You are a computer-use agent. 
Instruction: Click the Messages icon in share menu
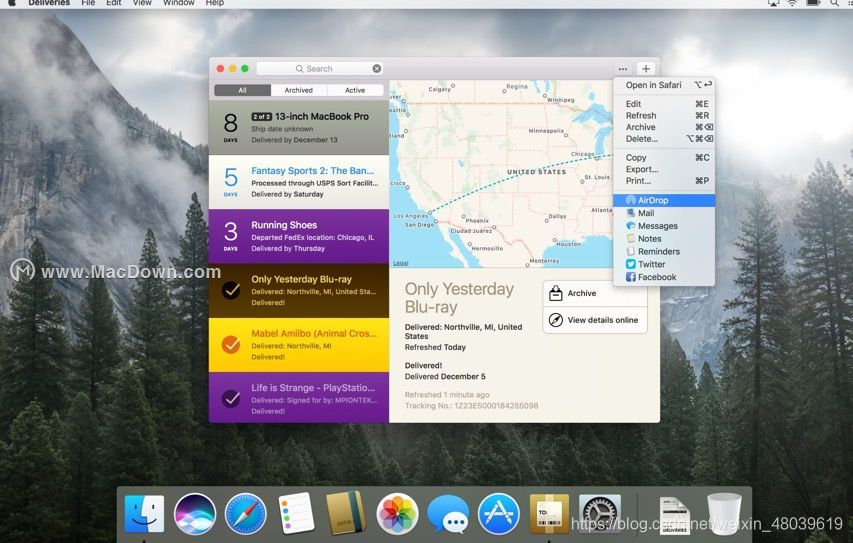(x=631, y=225)
